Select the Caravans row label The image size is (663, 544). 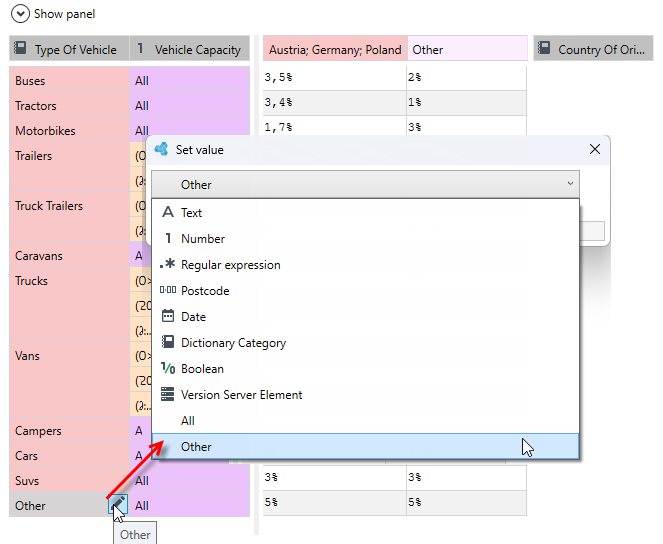click(38, 256)
